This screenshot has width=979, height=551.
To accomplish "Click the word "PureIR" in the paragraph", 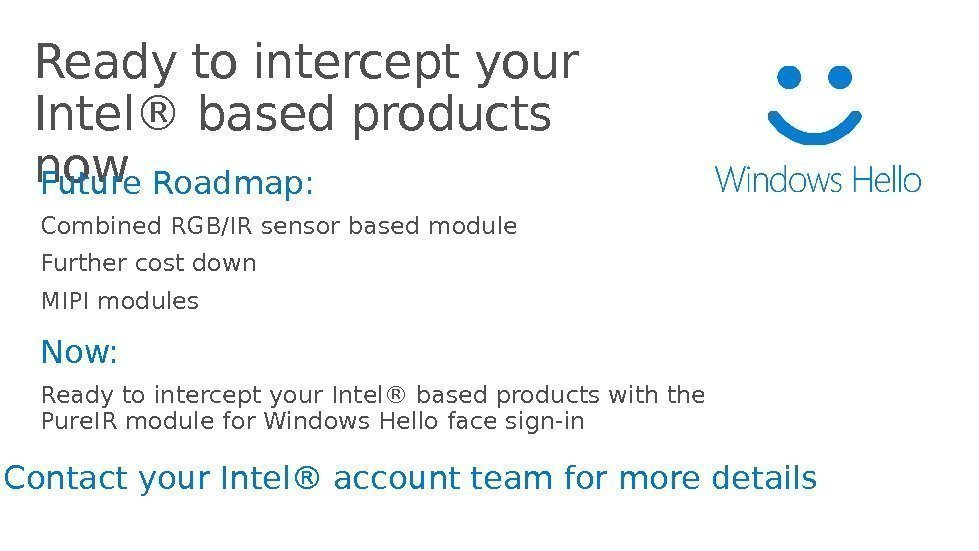I will pyautogui.click(x=73, y=421).
